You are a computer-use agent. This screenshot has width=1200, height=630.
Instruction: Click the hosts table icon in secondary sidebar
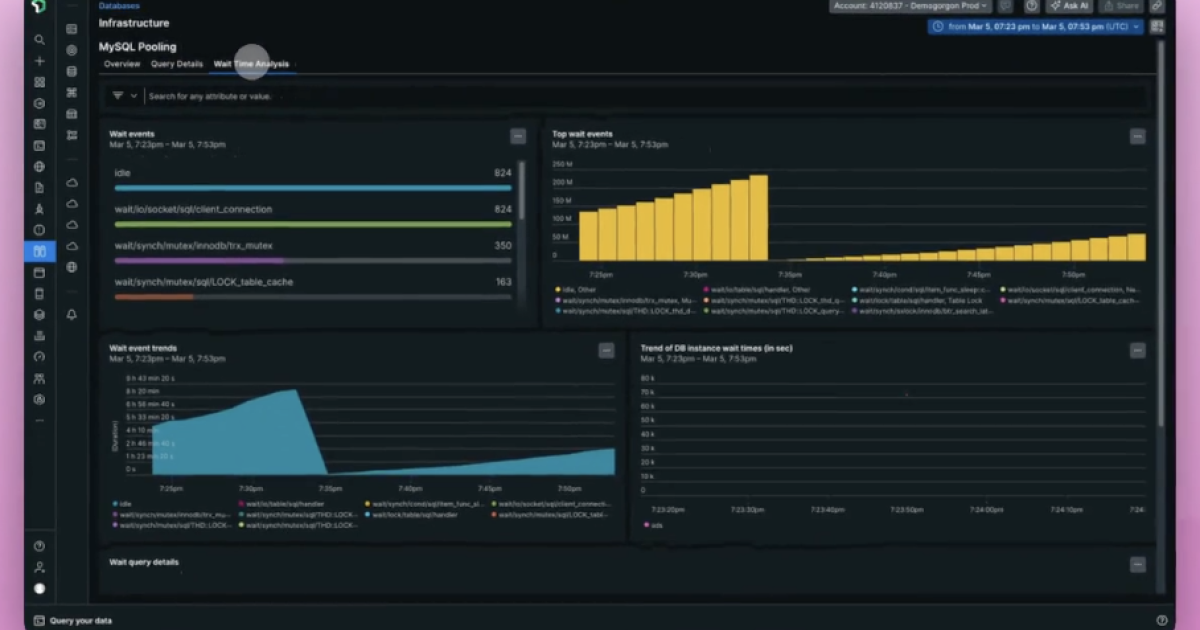click(x=72, y=29)
